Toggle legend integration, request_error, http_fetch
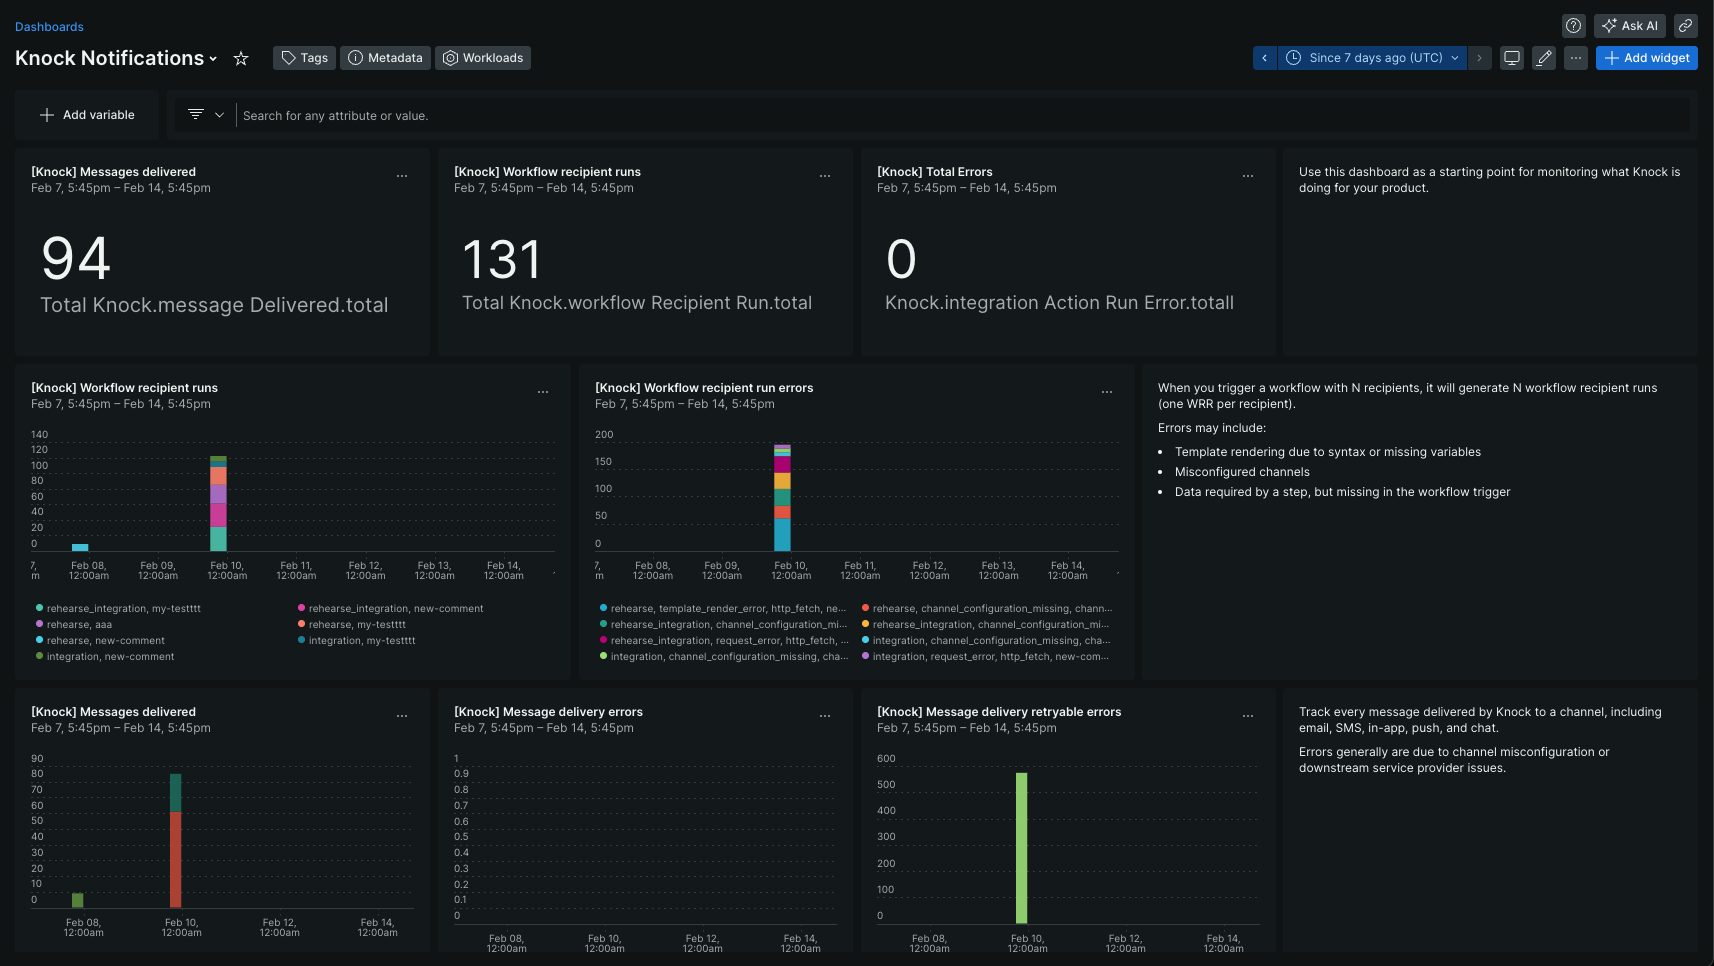1714x966 pixels. click(985, 656)
